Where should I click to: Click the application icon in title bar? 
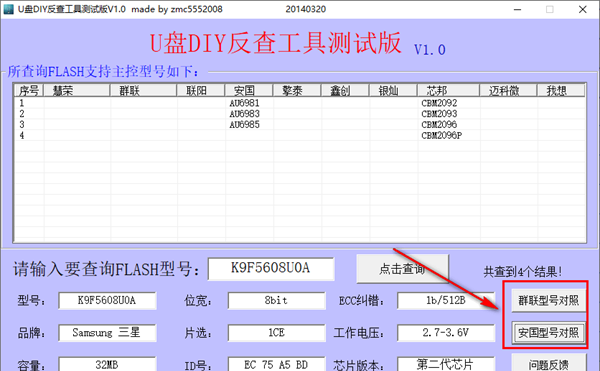[x=8, y=9]
